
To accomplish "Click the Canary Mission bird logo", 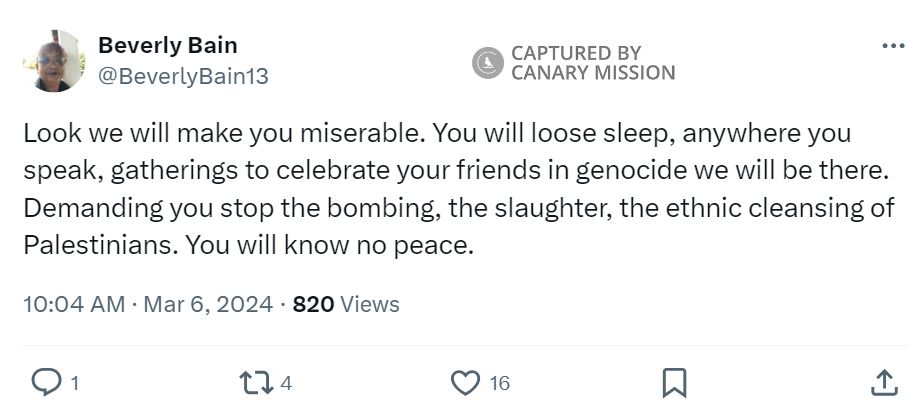I will [x=487, y=63].
